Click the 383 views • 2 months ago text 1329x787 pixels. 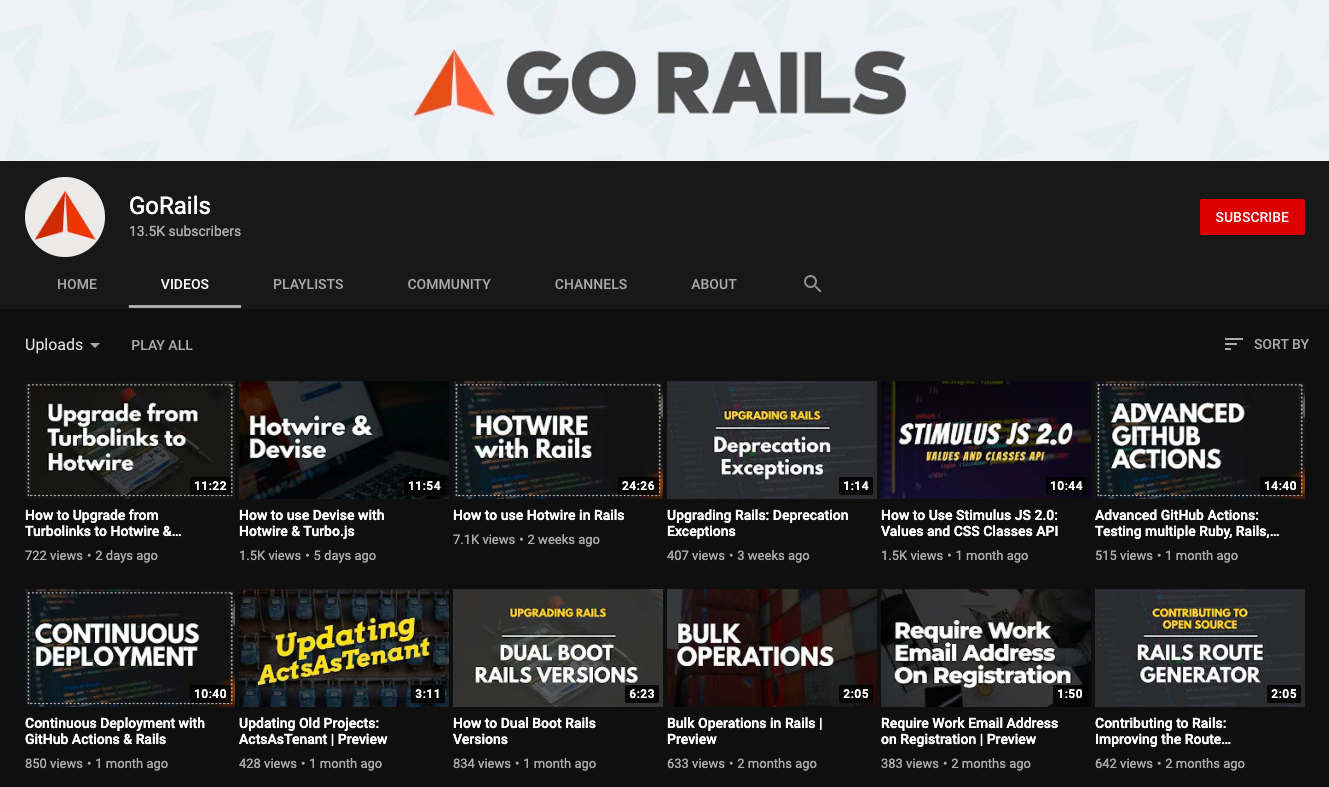(956, 764)
